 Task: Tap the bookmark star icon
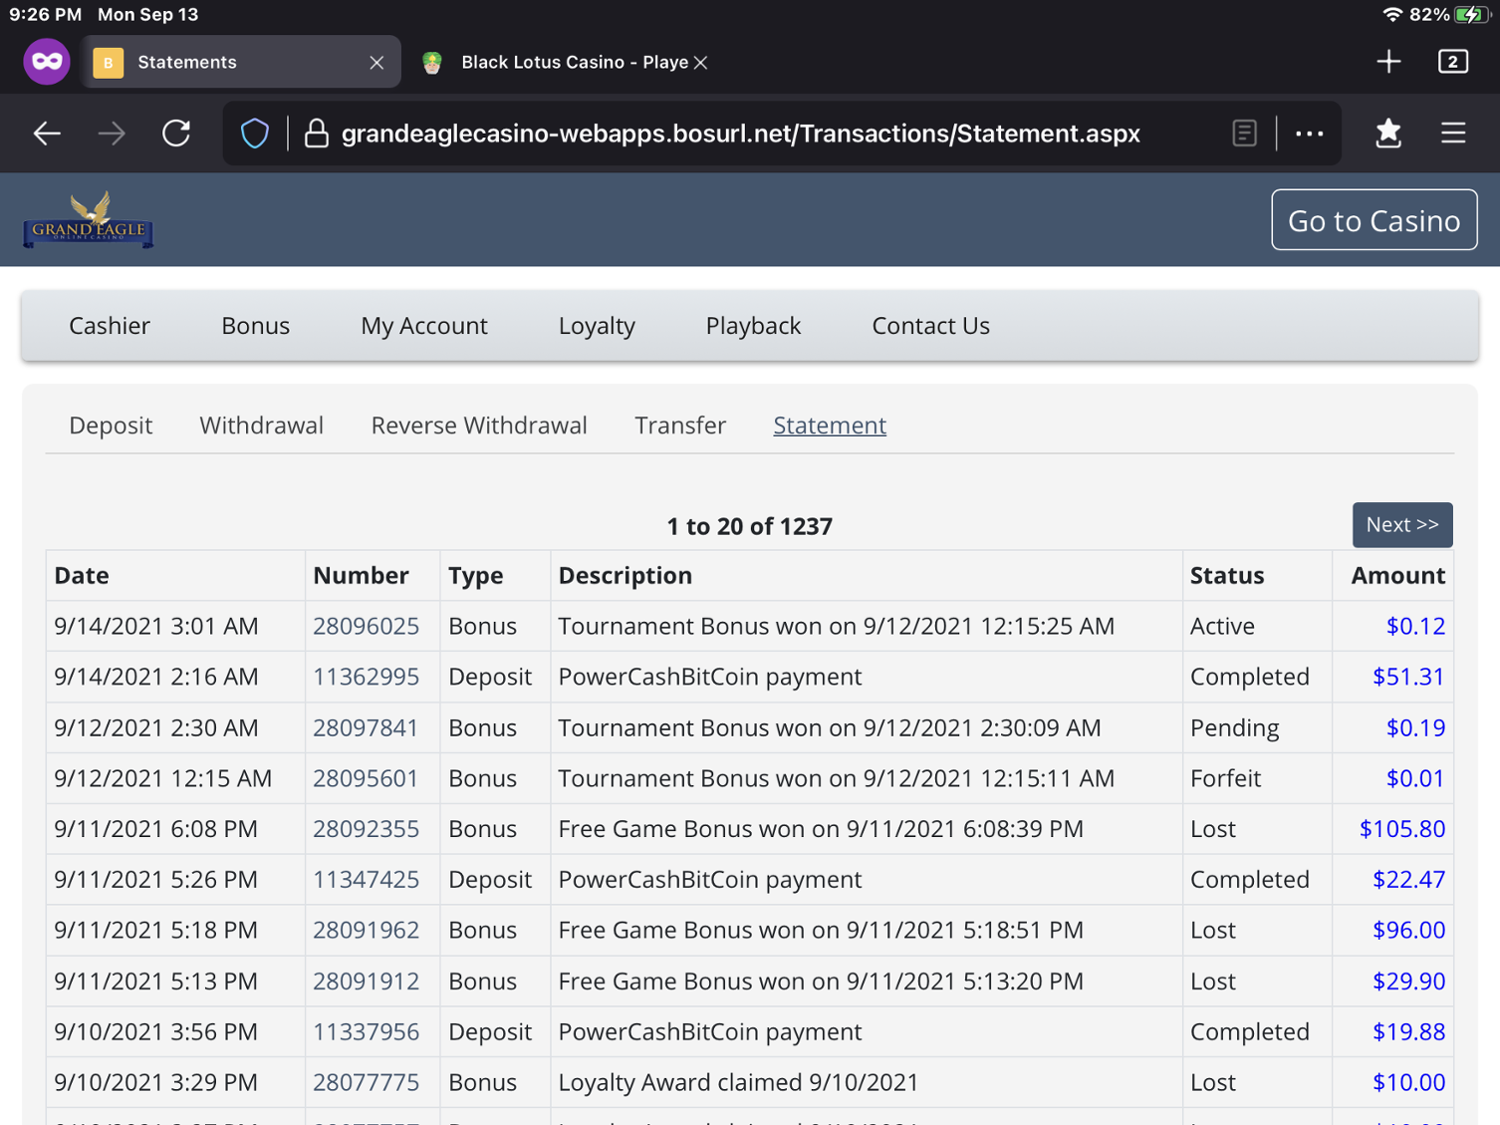click(x=1388, y=133)
